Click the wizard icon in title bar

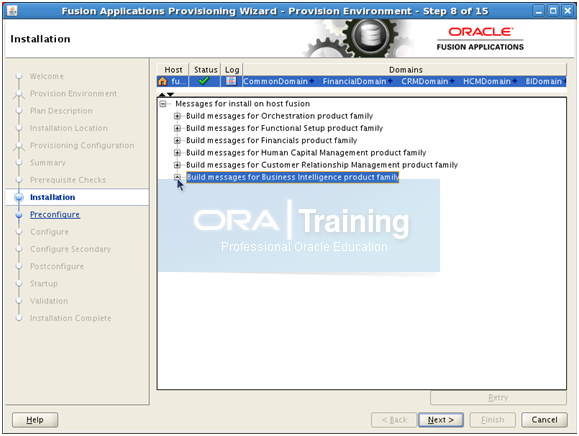coord(12,11)
